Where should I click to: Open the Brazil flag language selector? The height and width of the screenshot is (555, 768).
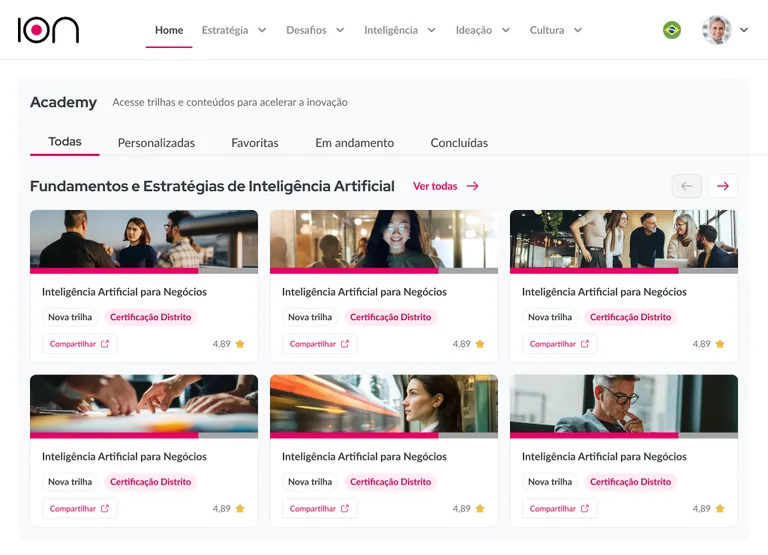click(x=672, y=30)
